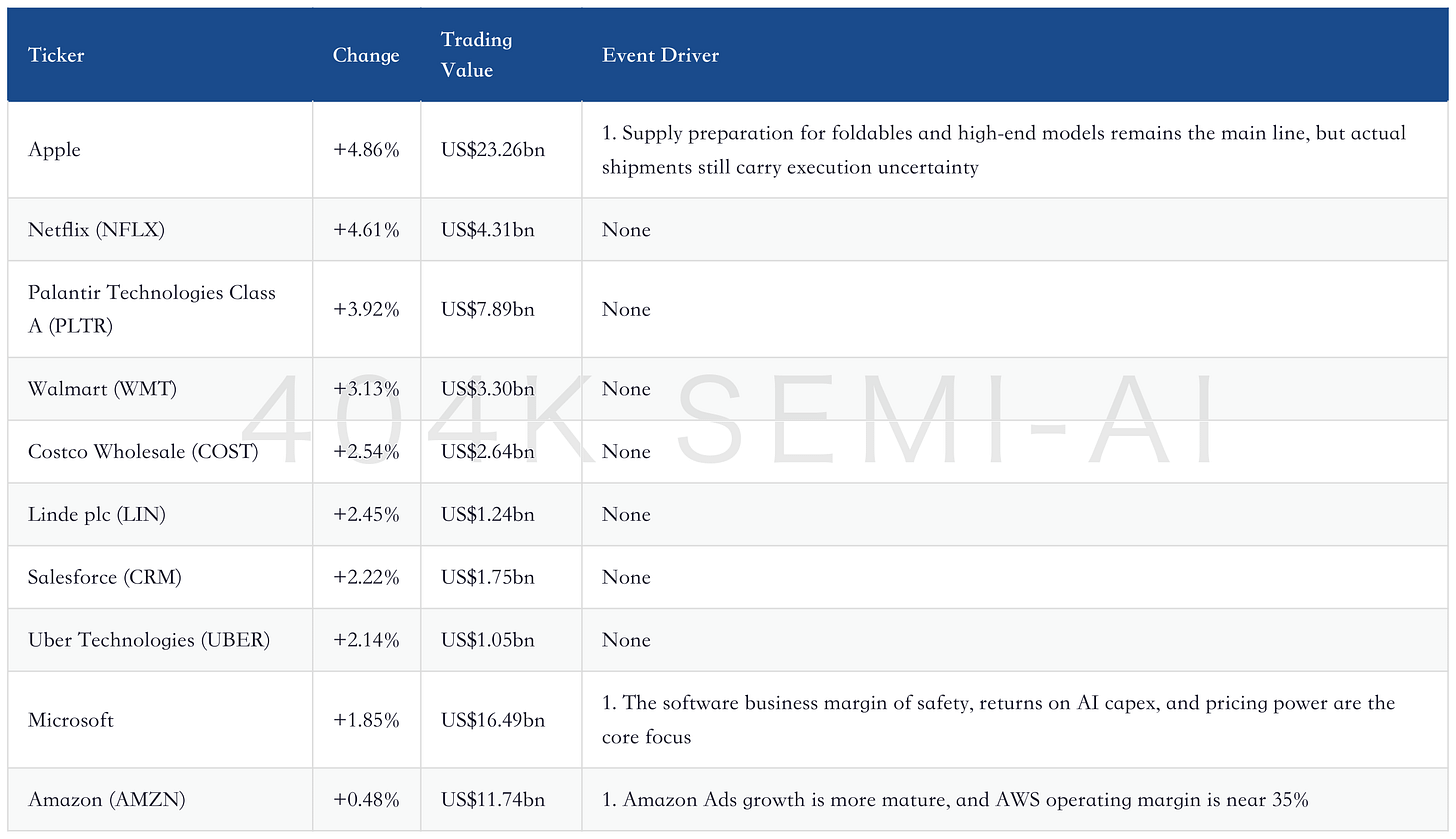Screen dimensions: 1456x839
Task: Click the Amazon (AMZN) ticker
Action: coord(106,800)
